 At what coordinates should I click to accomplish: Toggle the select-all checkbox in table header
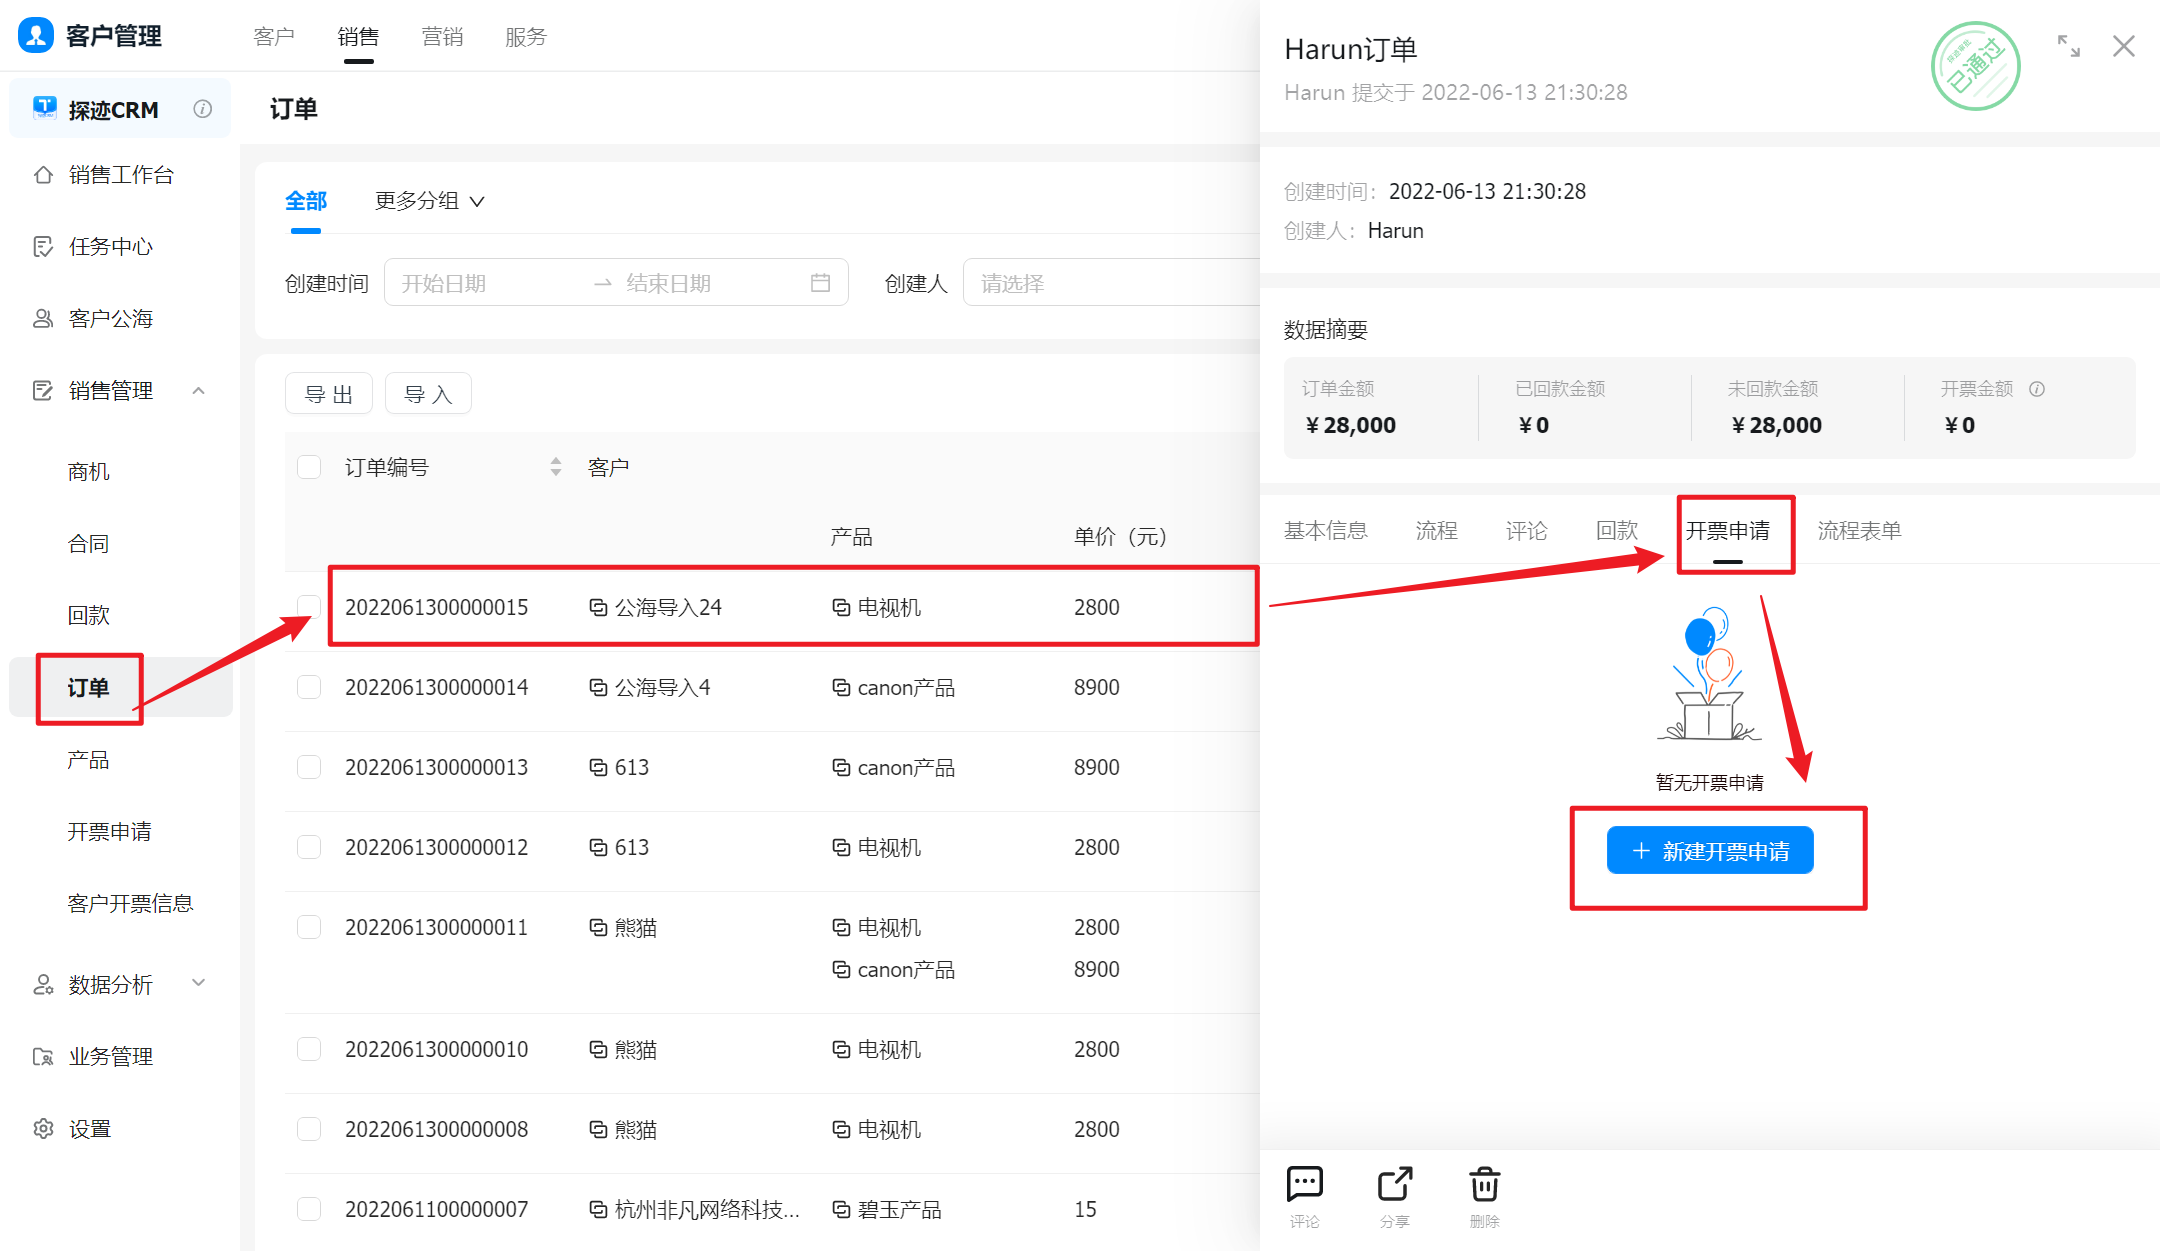click(x=309, y=467)
